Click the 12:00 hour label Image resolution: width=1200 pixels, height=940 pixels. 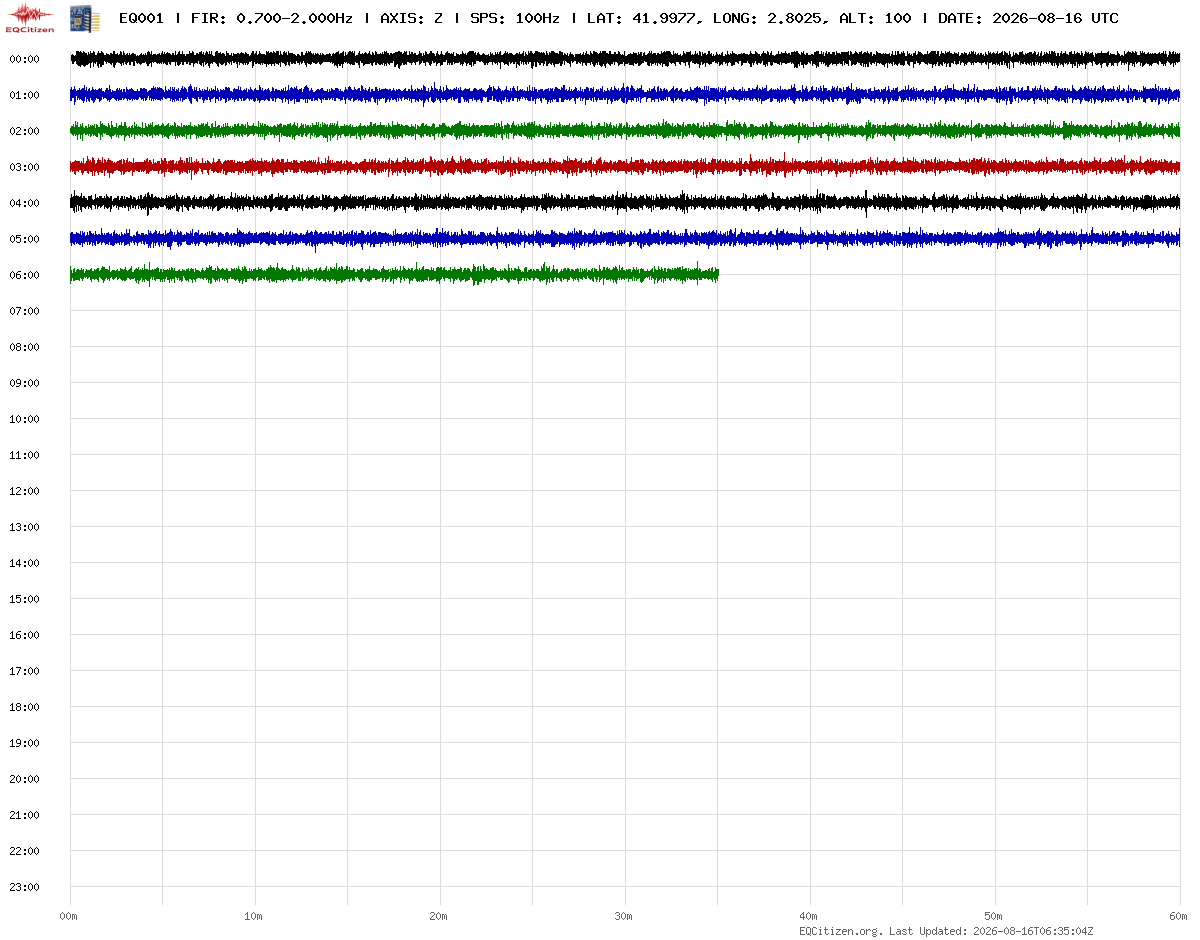pos(24,491)
